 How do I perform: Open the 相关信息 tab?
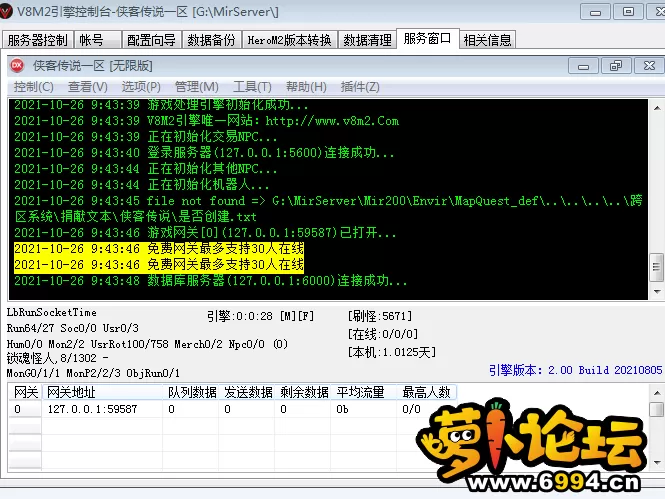point(487,40)
